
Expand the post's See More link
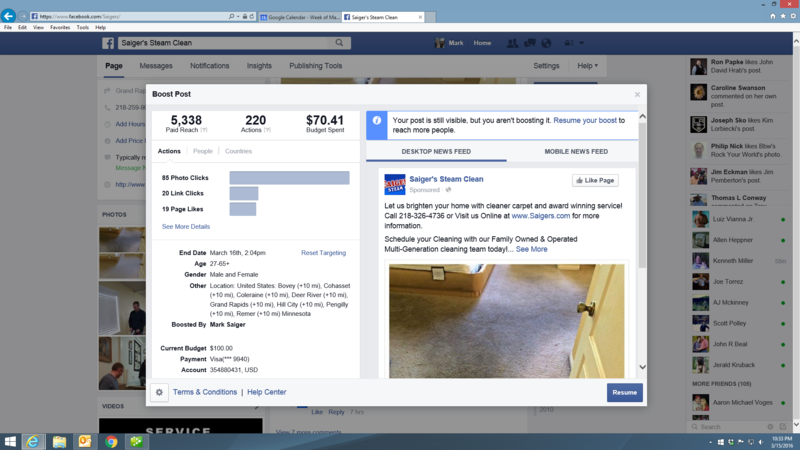tap(532, 249)
